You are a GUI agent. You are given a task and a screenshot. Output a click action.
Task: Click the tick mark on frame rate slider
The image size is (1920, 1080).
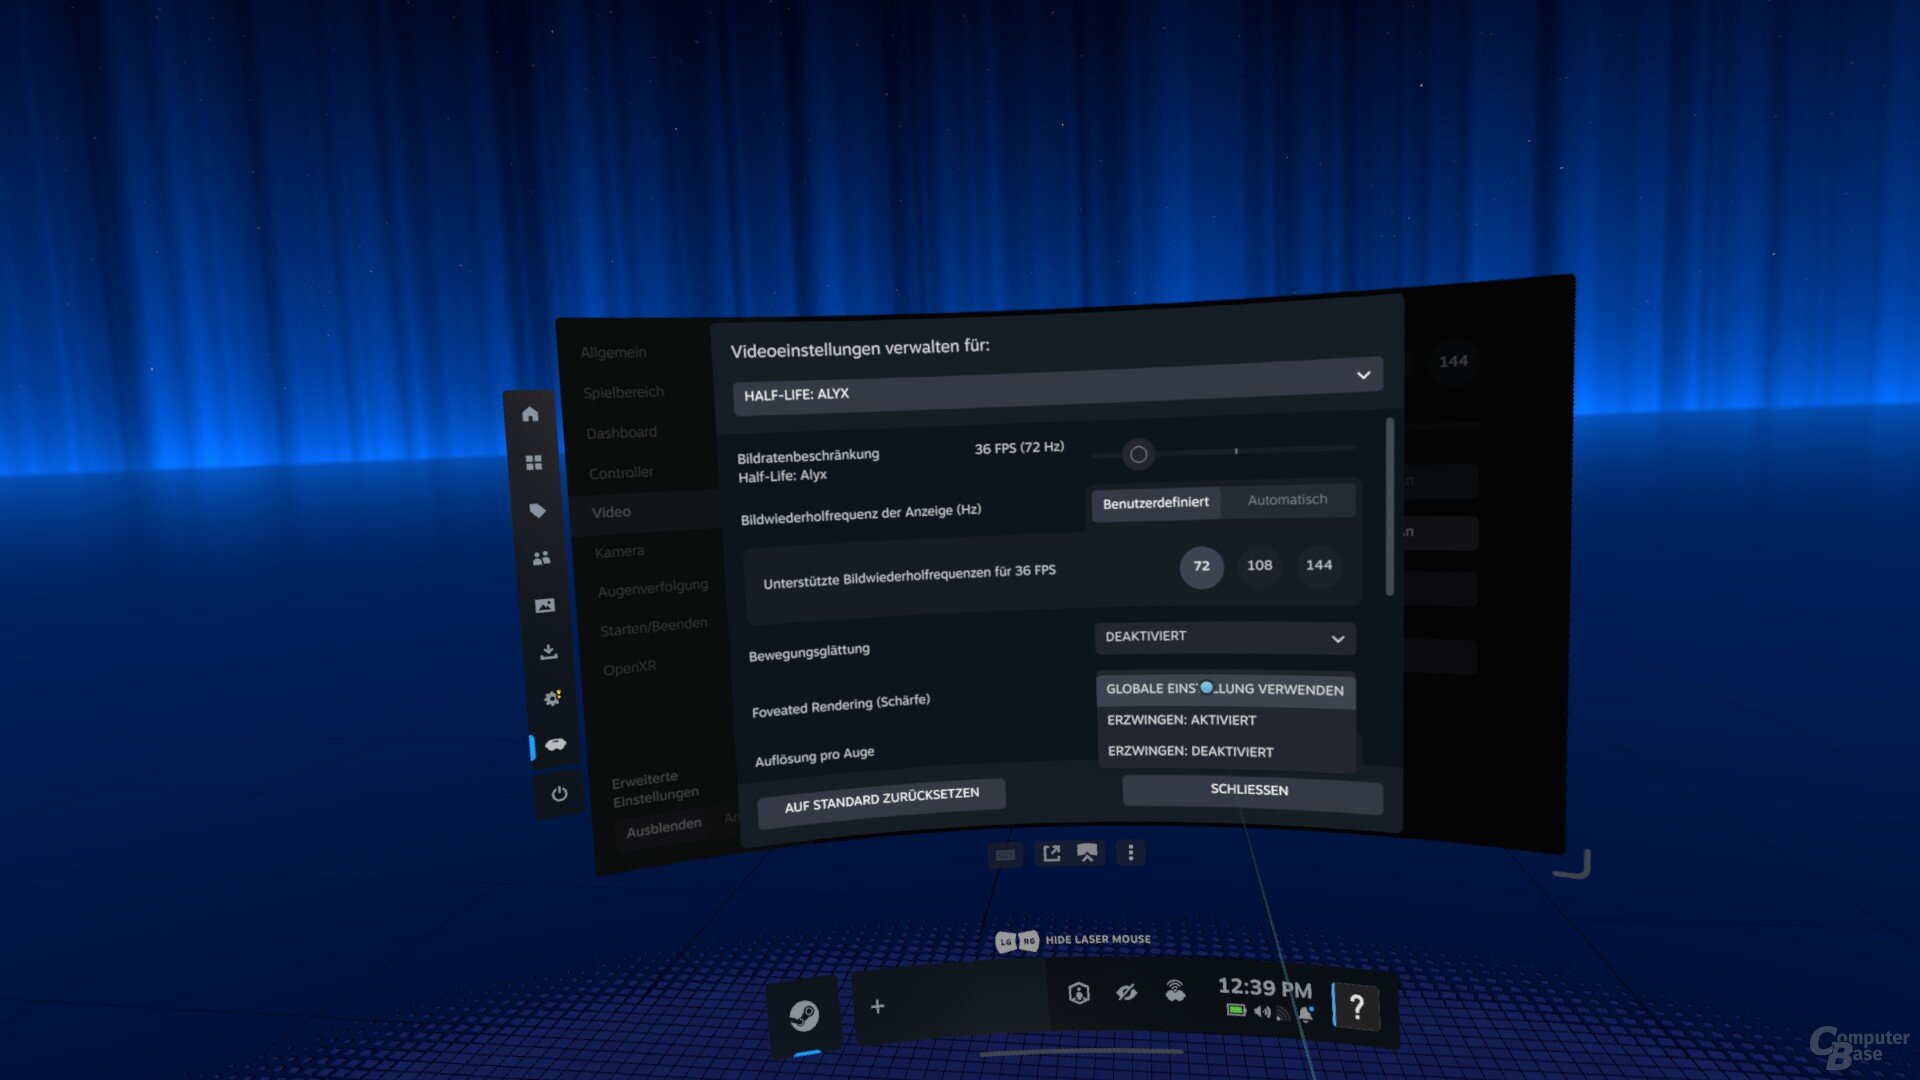[x=1236, y=451]
